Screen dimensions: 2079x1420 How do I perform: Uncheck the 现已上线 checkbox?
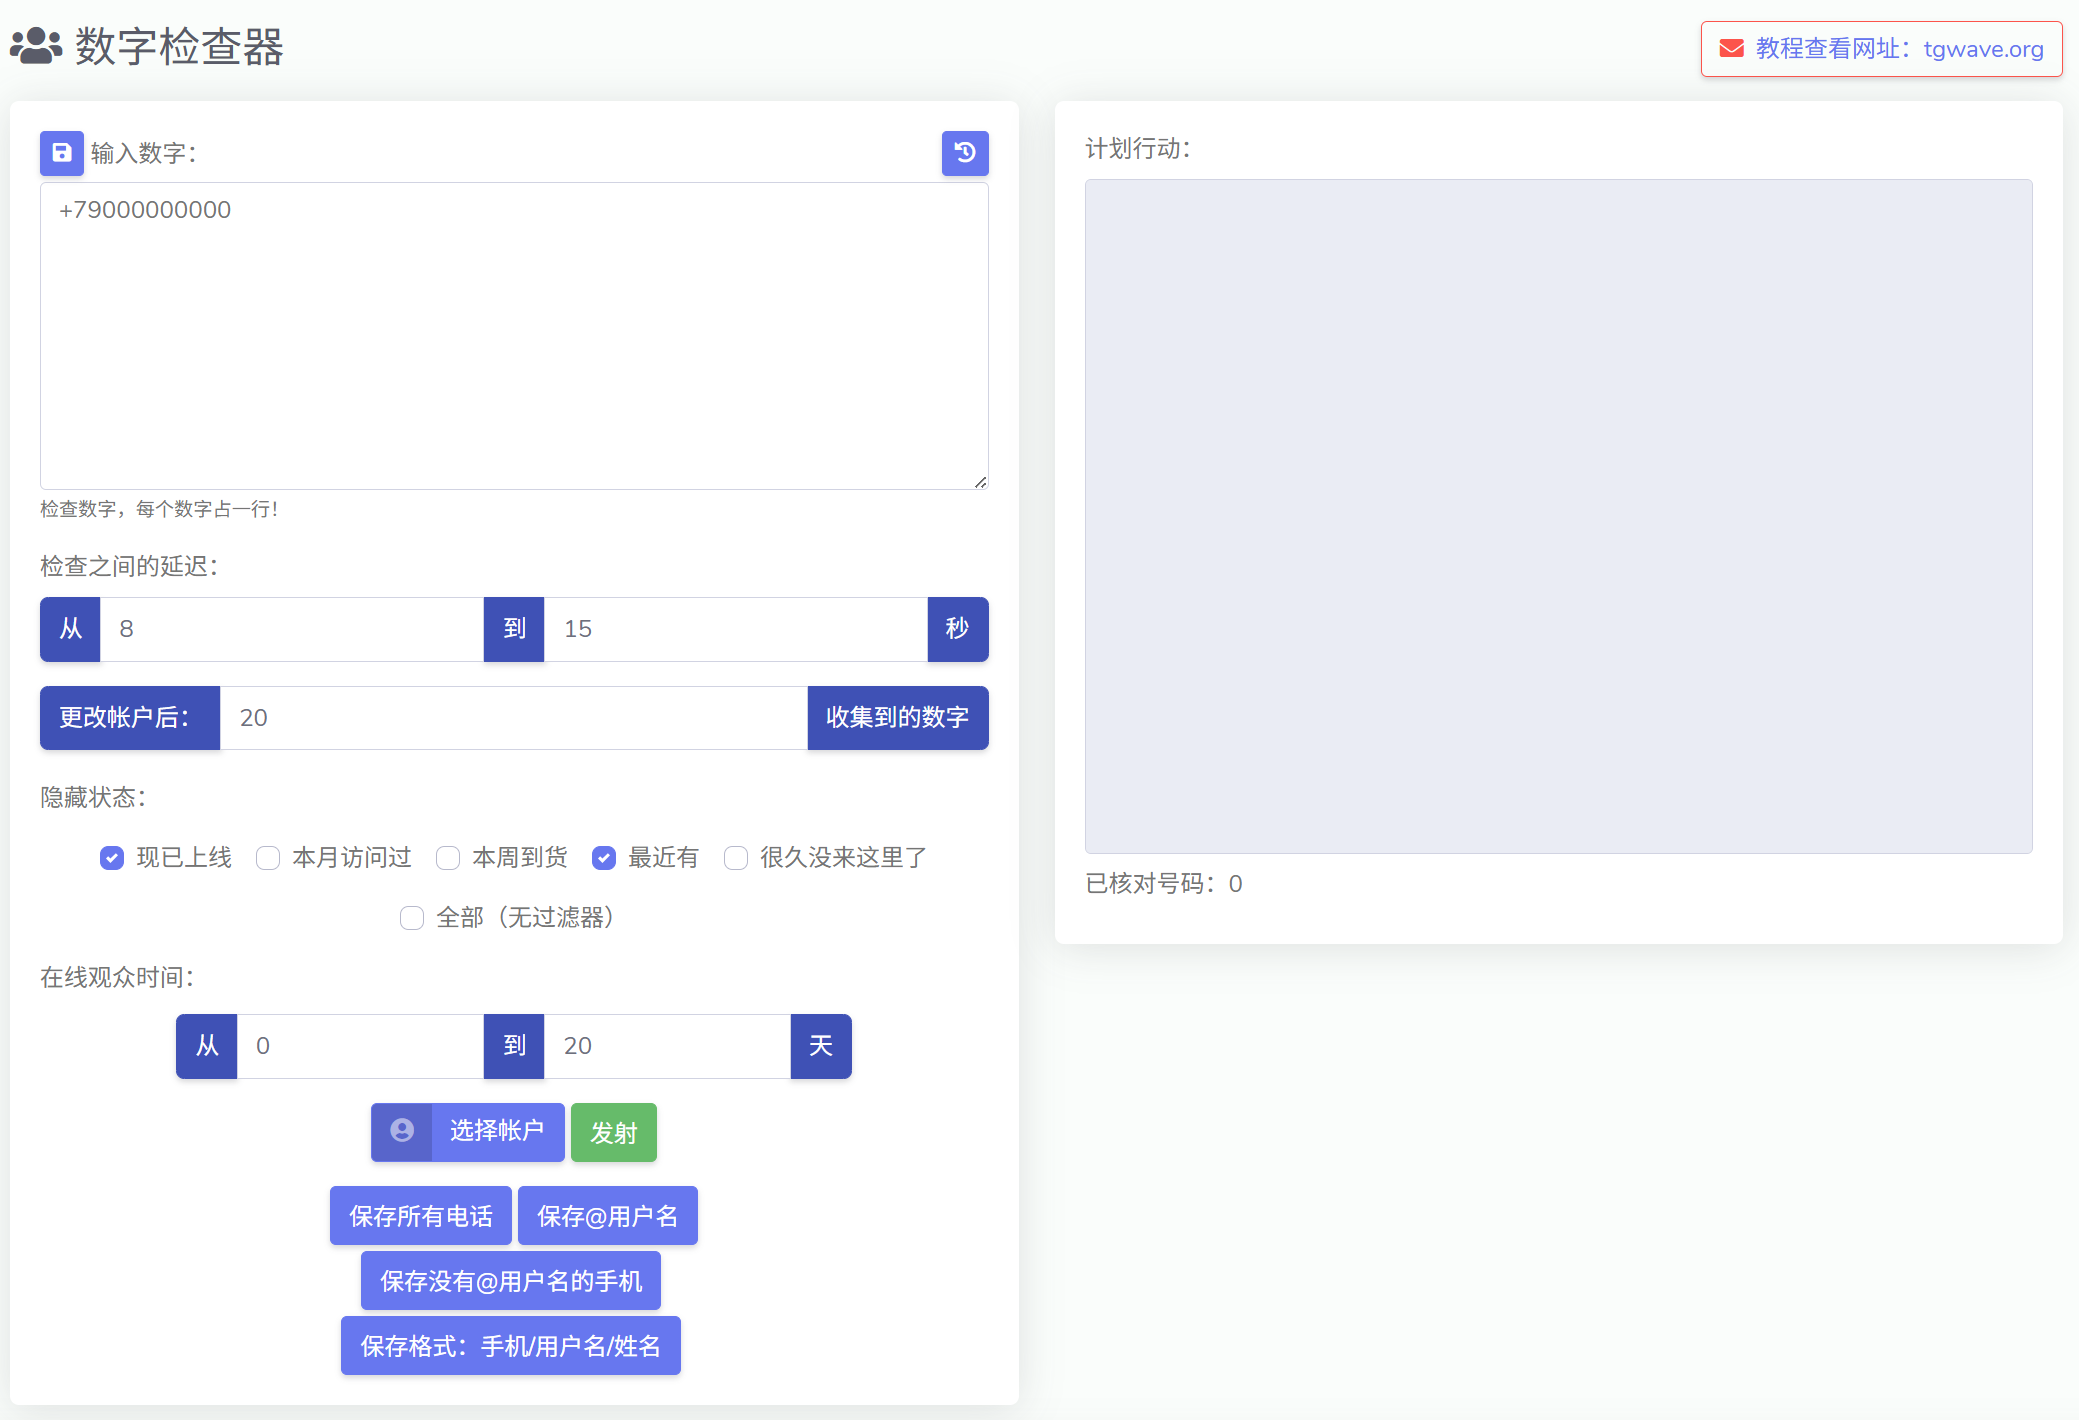112,858
